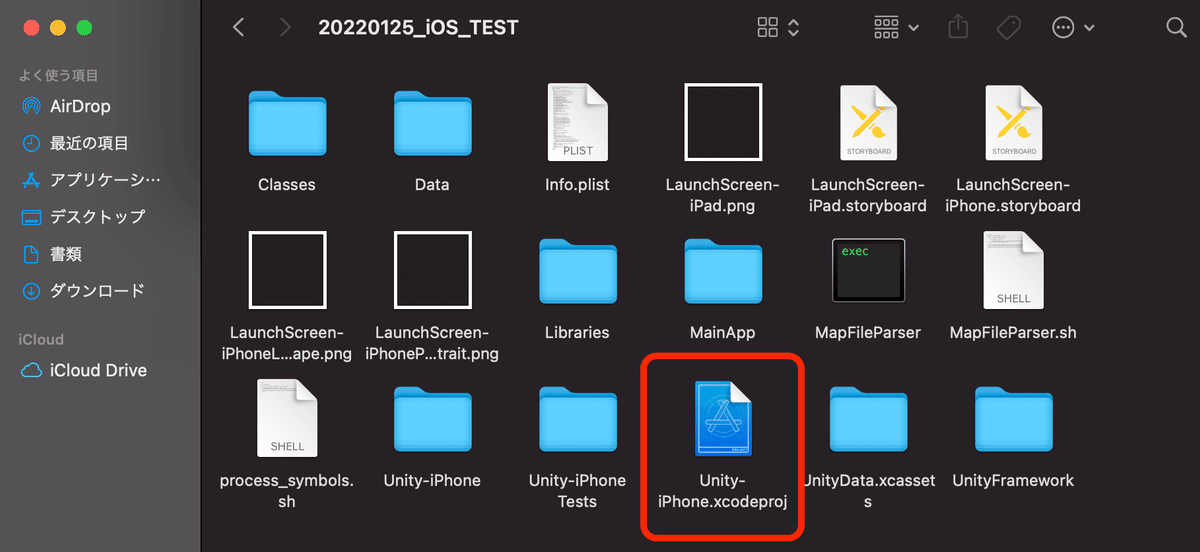Click the window title 20220125_iOS_TEST
1200x552 pixels.
(x=418, y=28)
